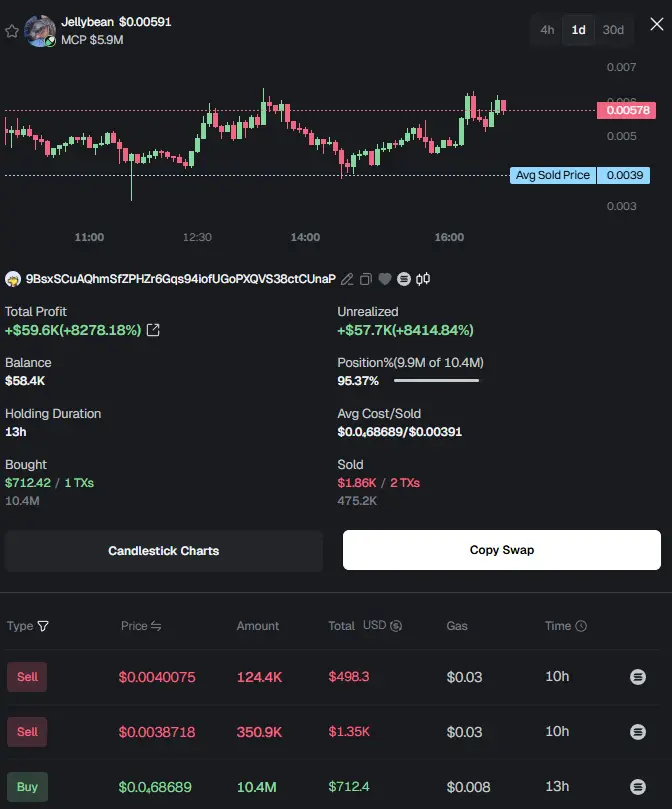Screen dimensions: 672x809
Task: Click the 13h holding duration value
Action: [x=15, y=432]
